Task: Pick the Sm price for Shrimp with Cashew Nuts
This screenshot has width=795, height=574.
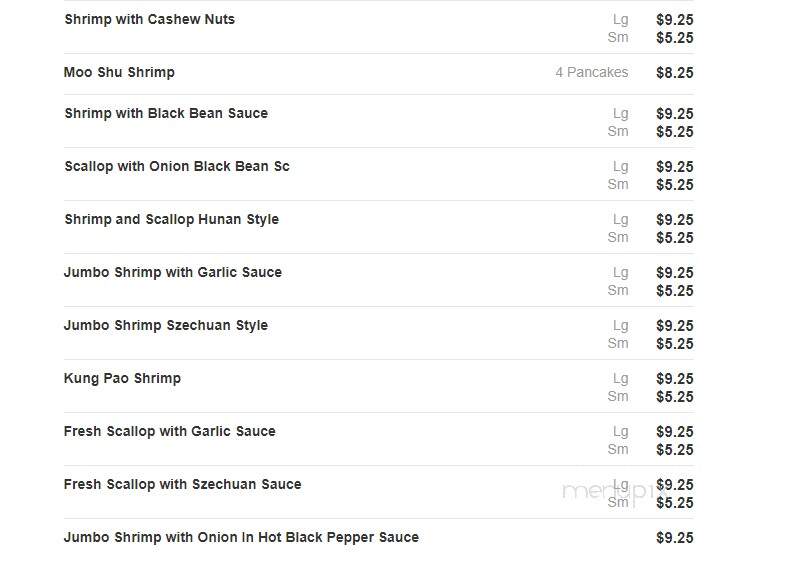Action: point(674,38)
